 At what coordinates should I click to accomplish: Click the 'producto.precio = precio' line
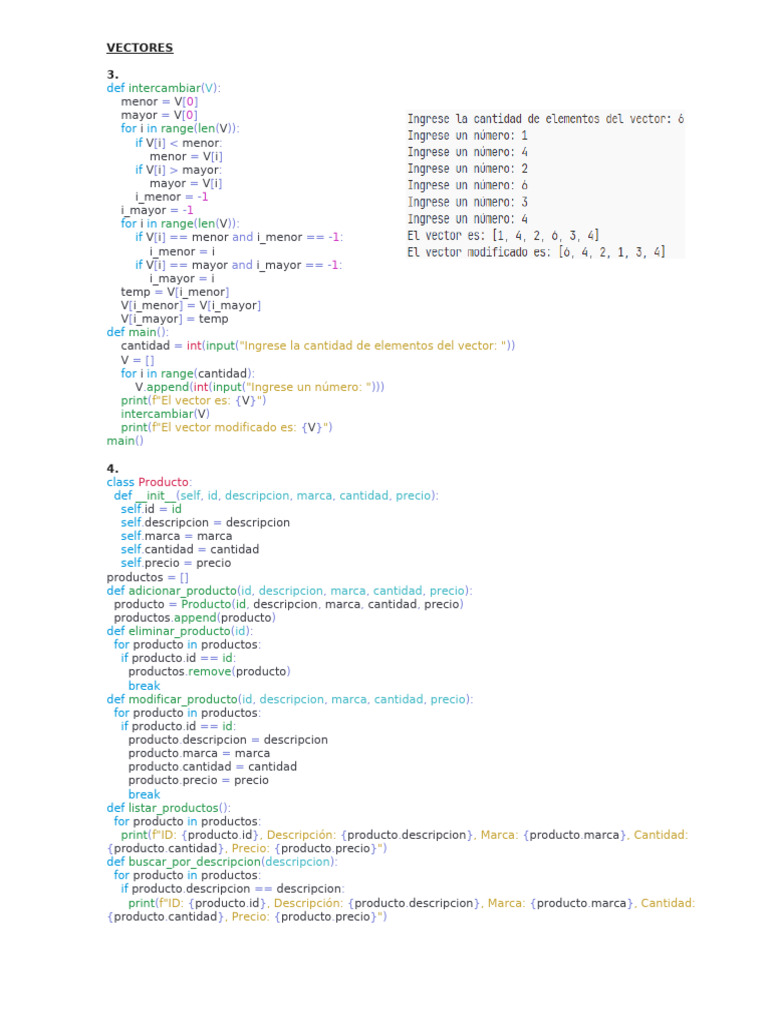tap(199, 780)
